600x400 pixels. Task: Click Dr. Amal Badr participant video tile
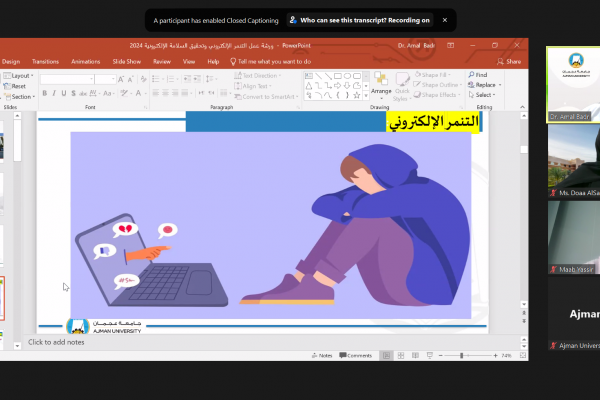point(573,85)
